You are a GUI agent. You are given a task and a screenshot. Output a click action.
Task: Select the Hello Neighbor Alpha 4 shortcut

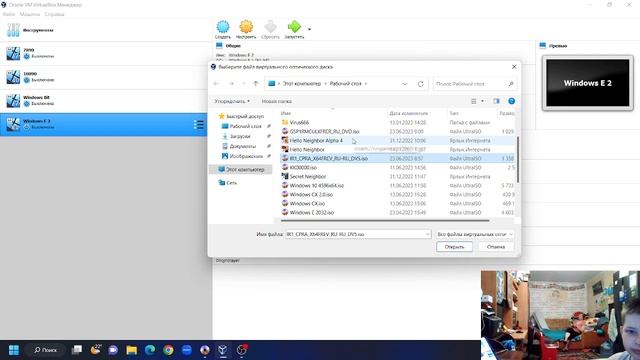(313, 140)
